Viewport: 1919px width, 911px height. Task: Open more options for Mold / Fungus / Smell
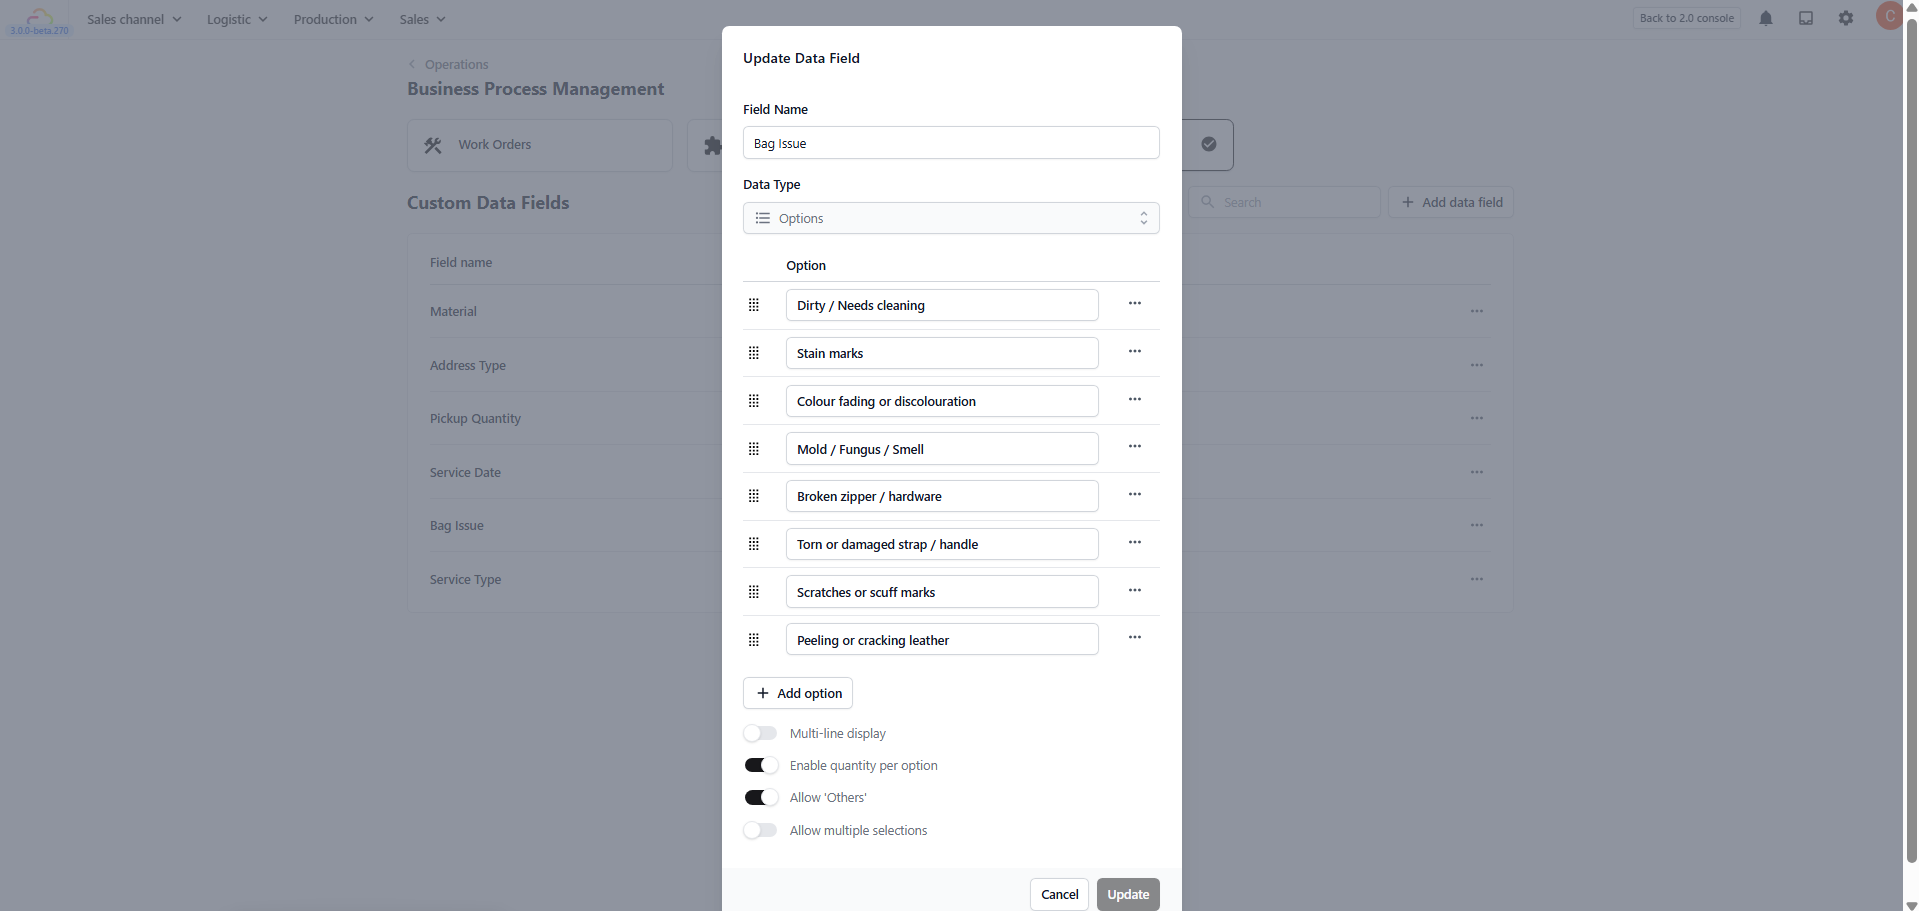pyautogui.click(x=1134, y=446)
